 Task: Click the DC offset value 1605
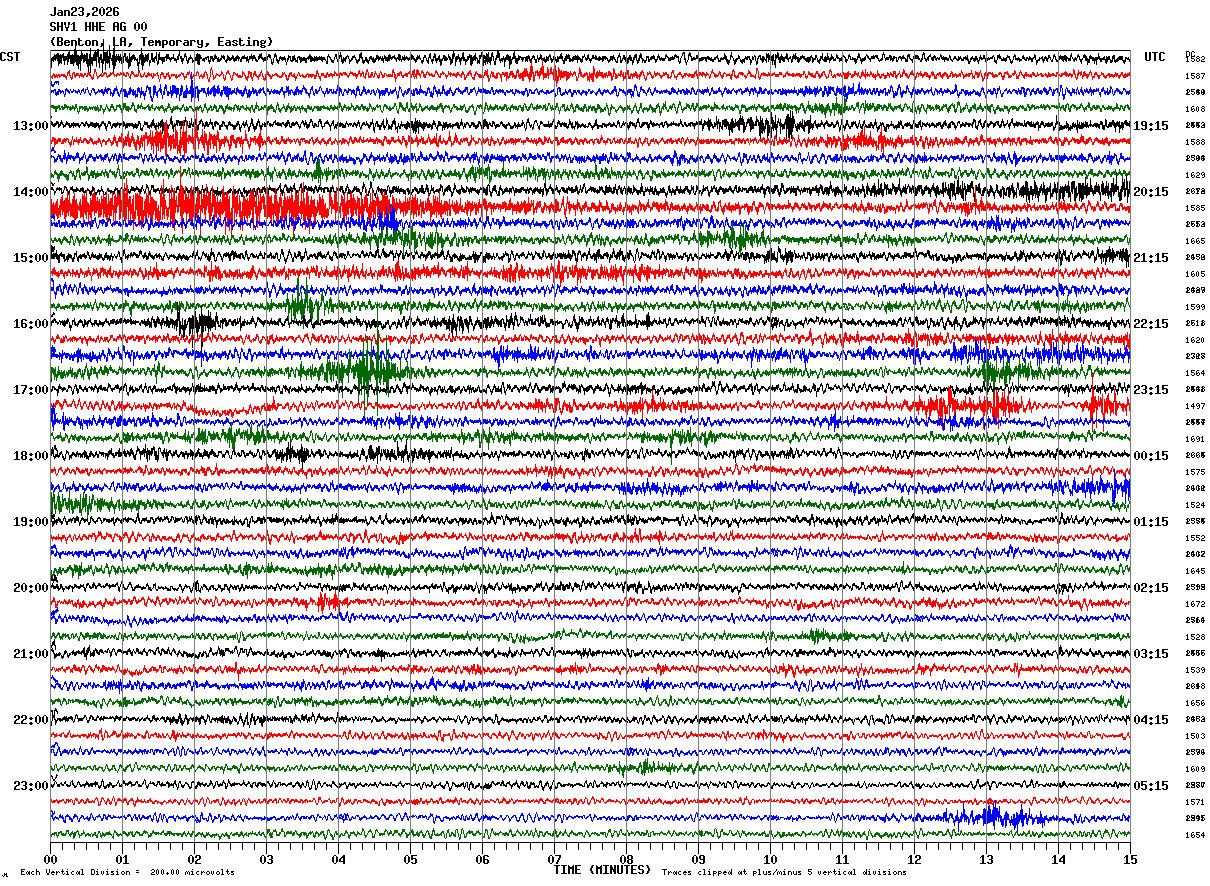tap(1195, 274)
